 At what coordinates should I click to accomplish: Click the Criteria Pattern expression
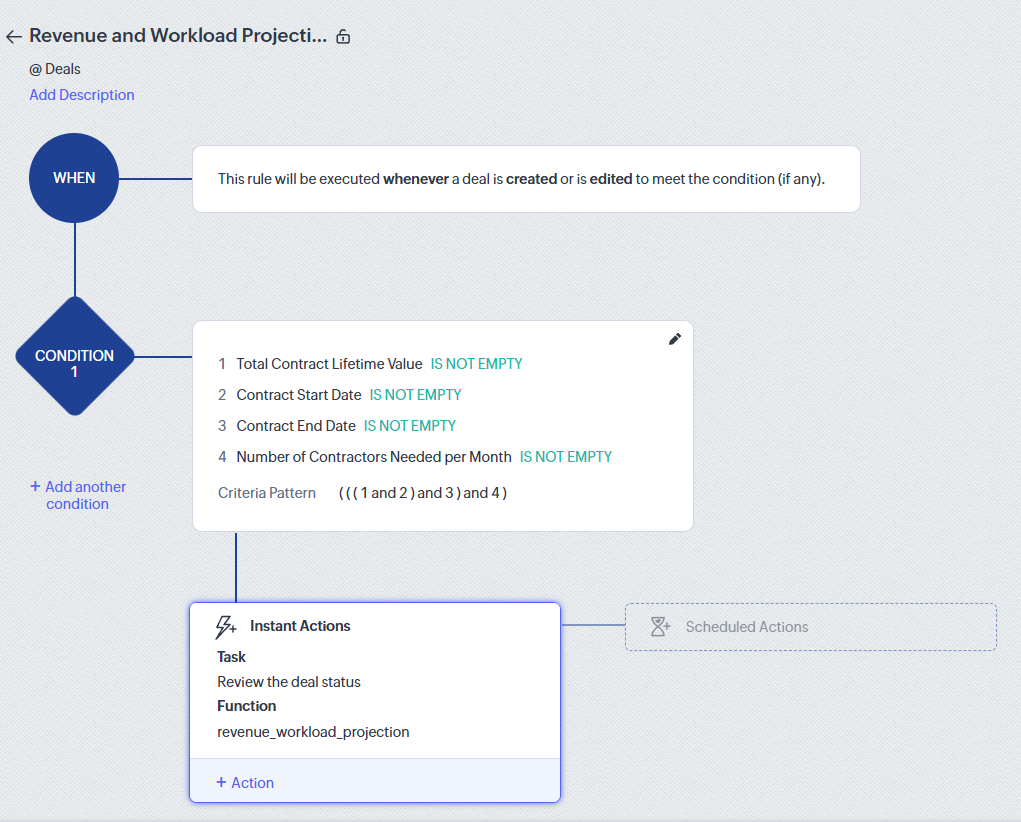tap(423, 493)
